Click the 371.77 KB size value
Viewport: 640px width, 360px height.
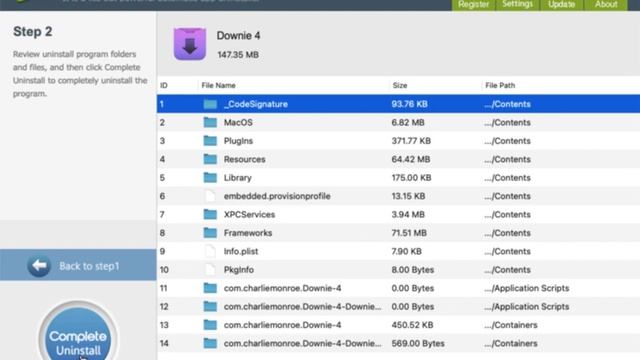[411, 141]
